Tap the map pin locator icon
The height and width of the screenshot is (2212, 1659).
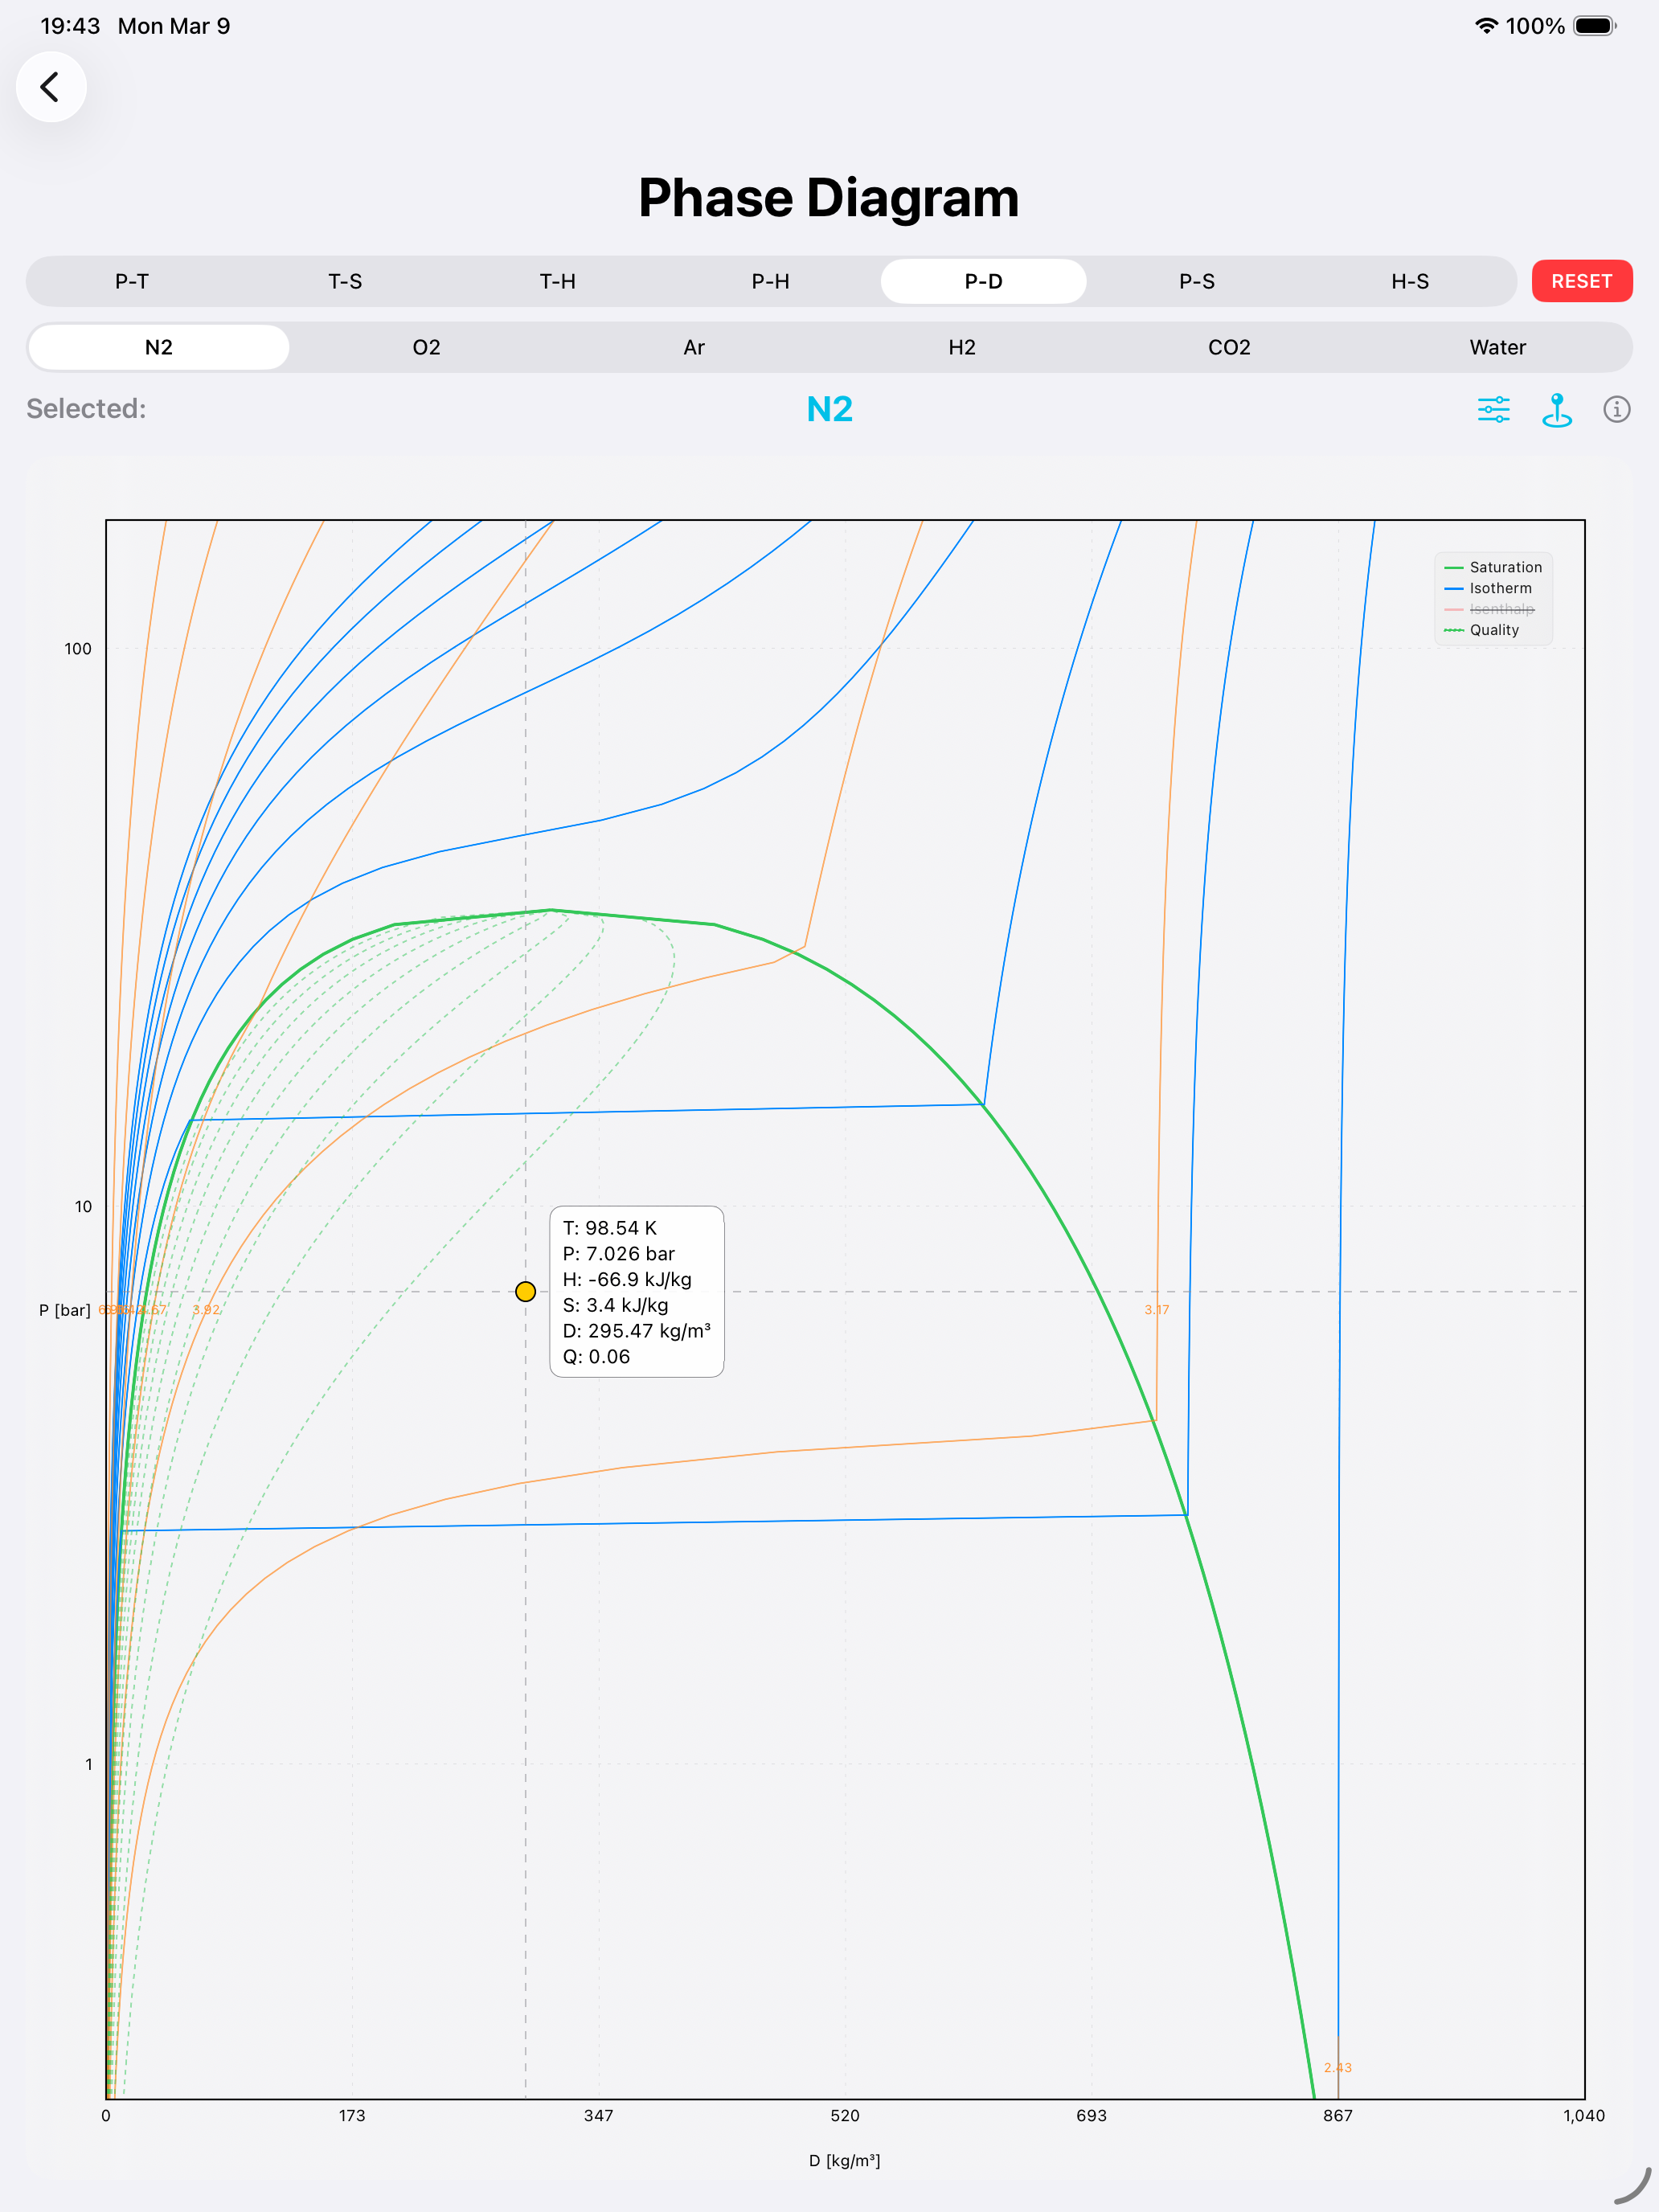coord(1556,409)
